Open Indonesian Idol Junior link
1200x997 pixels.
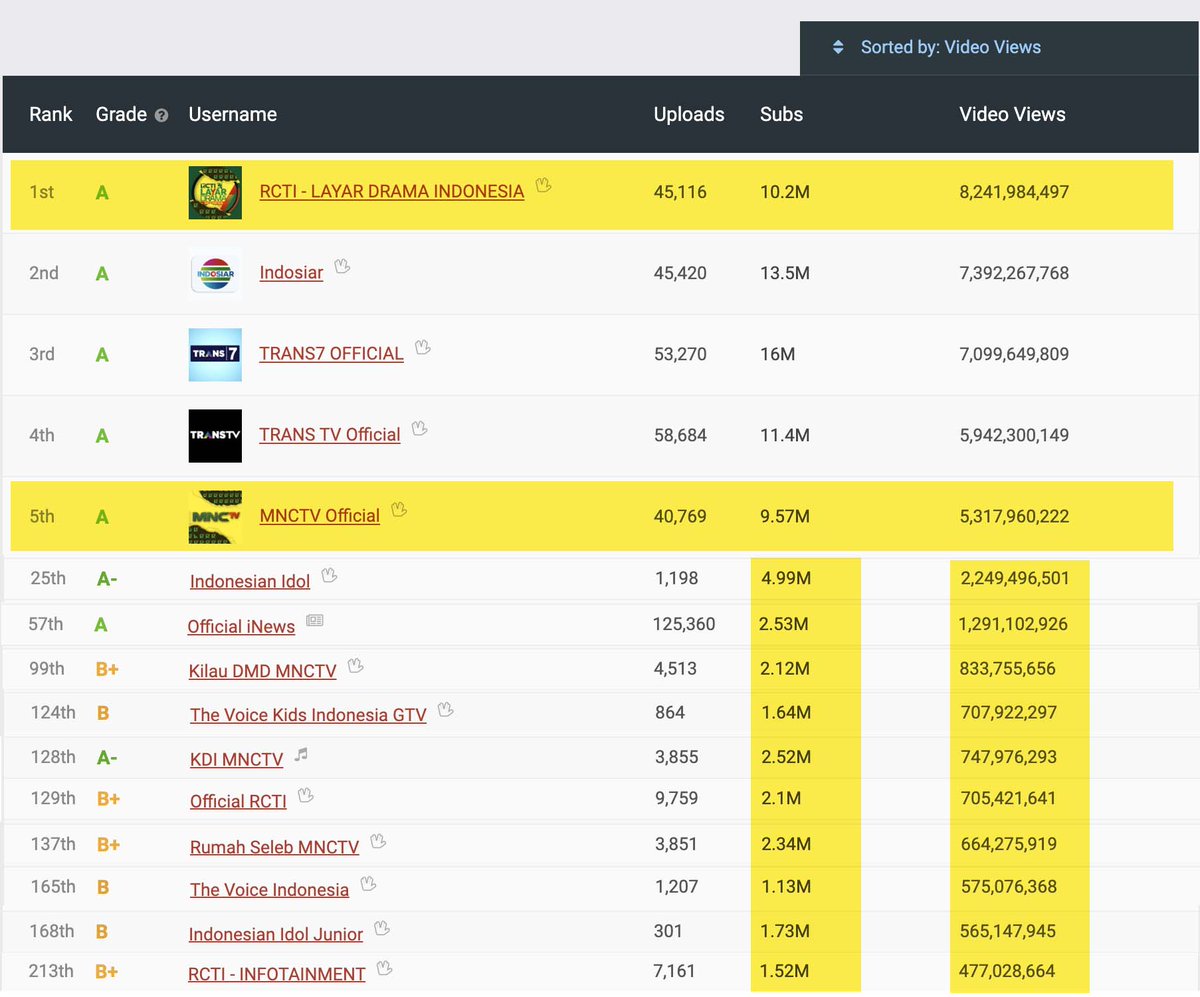click(276, 934)
